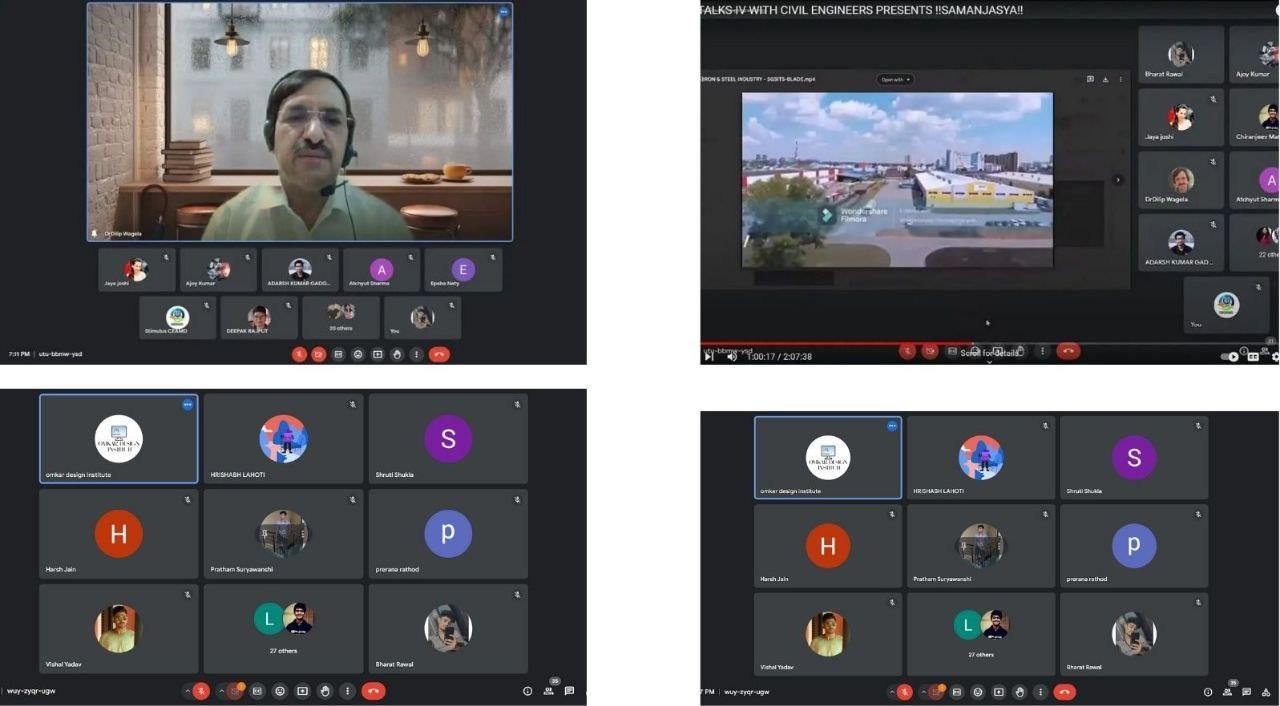Click the download icon beside Open with

click(1105, 79)
